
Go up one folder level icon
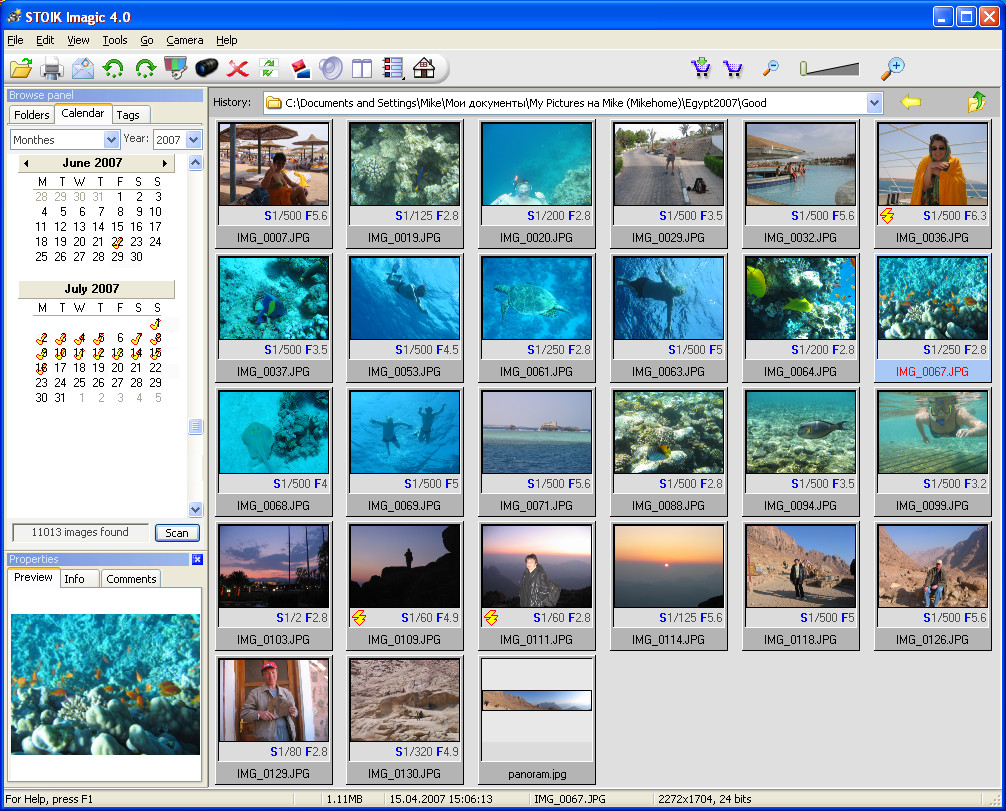pyautogui.click(x=976, y=101)
